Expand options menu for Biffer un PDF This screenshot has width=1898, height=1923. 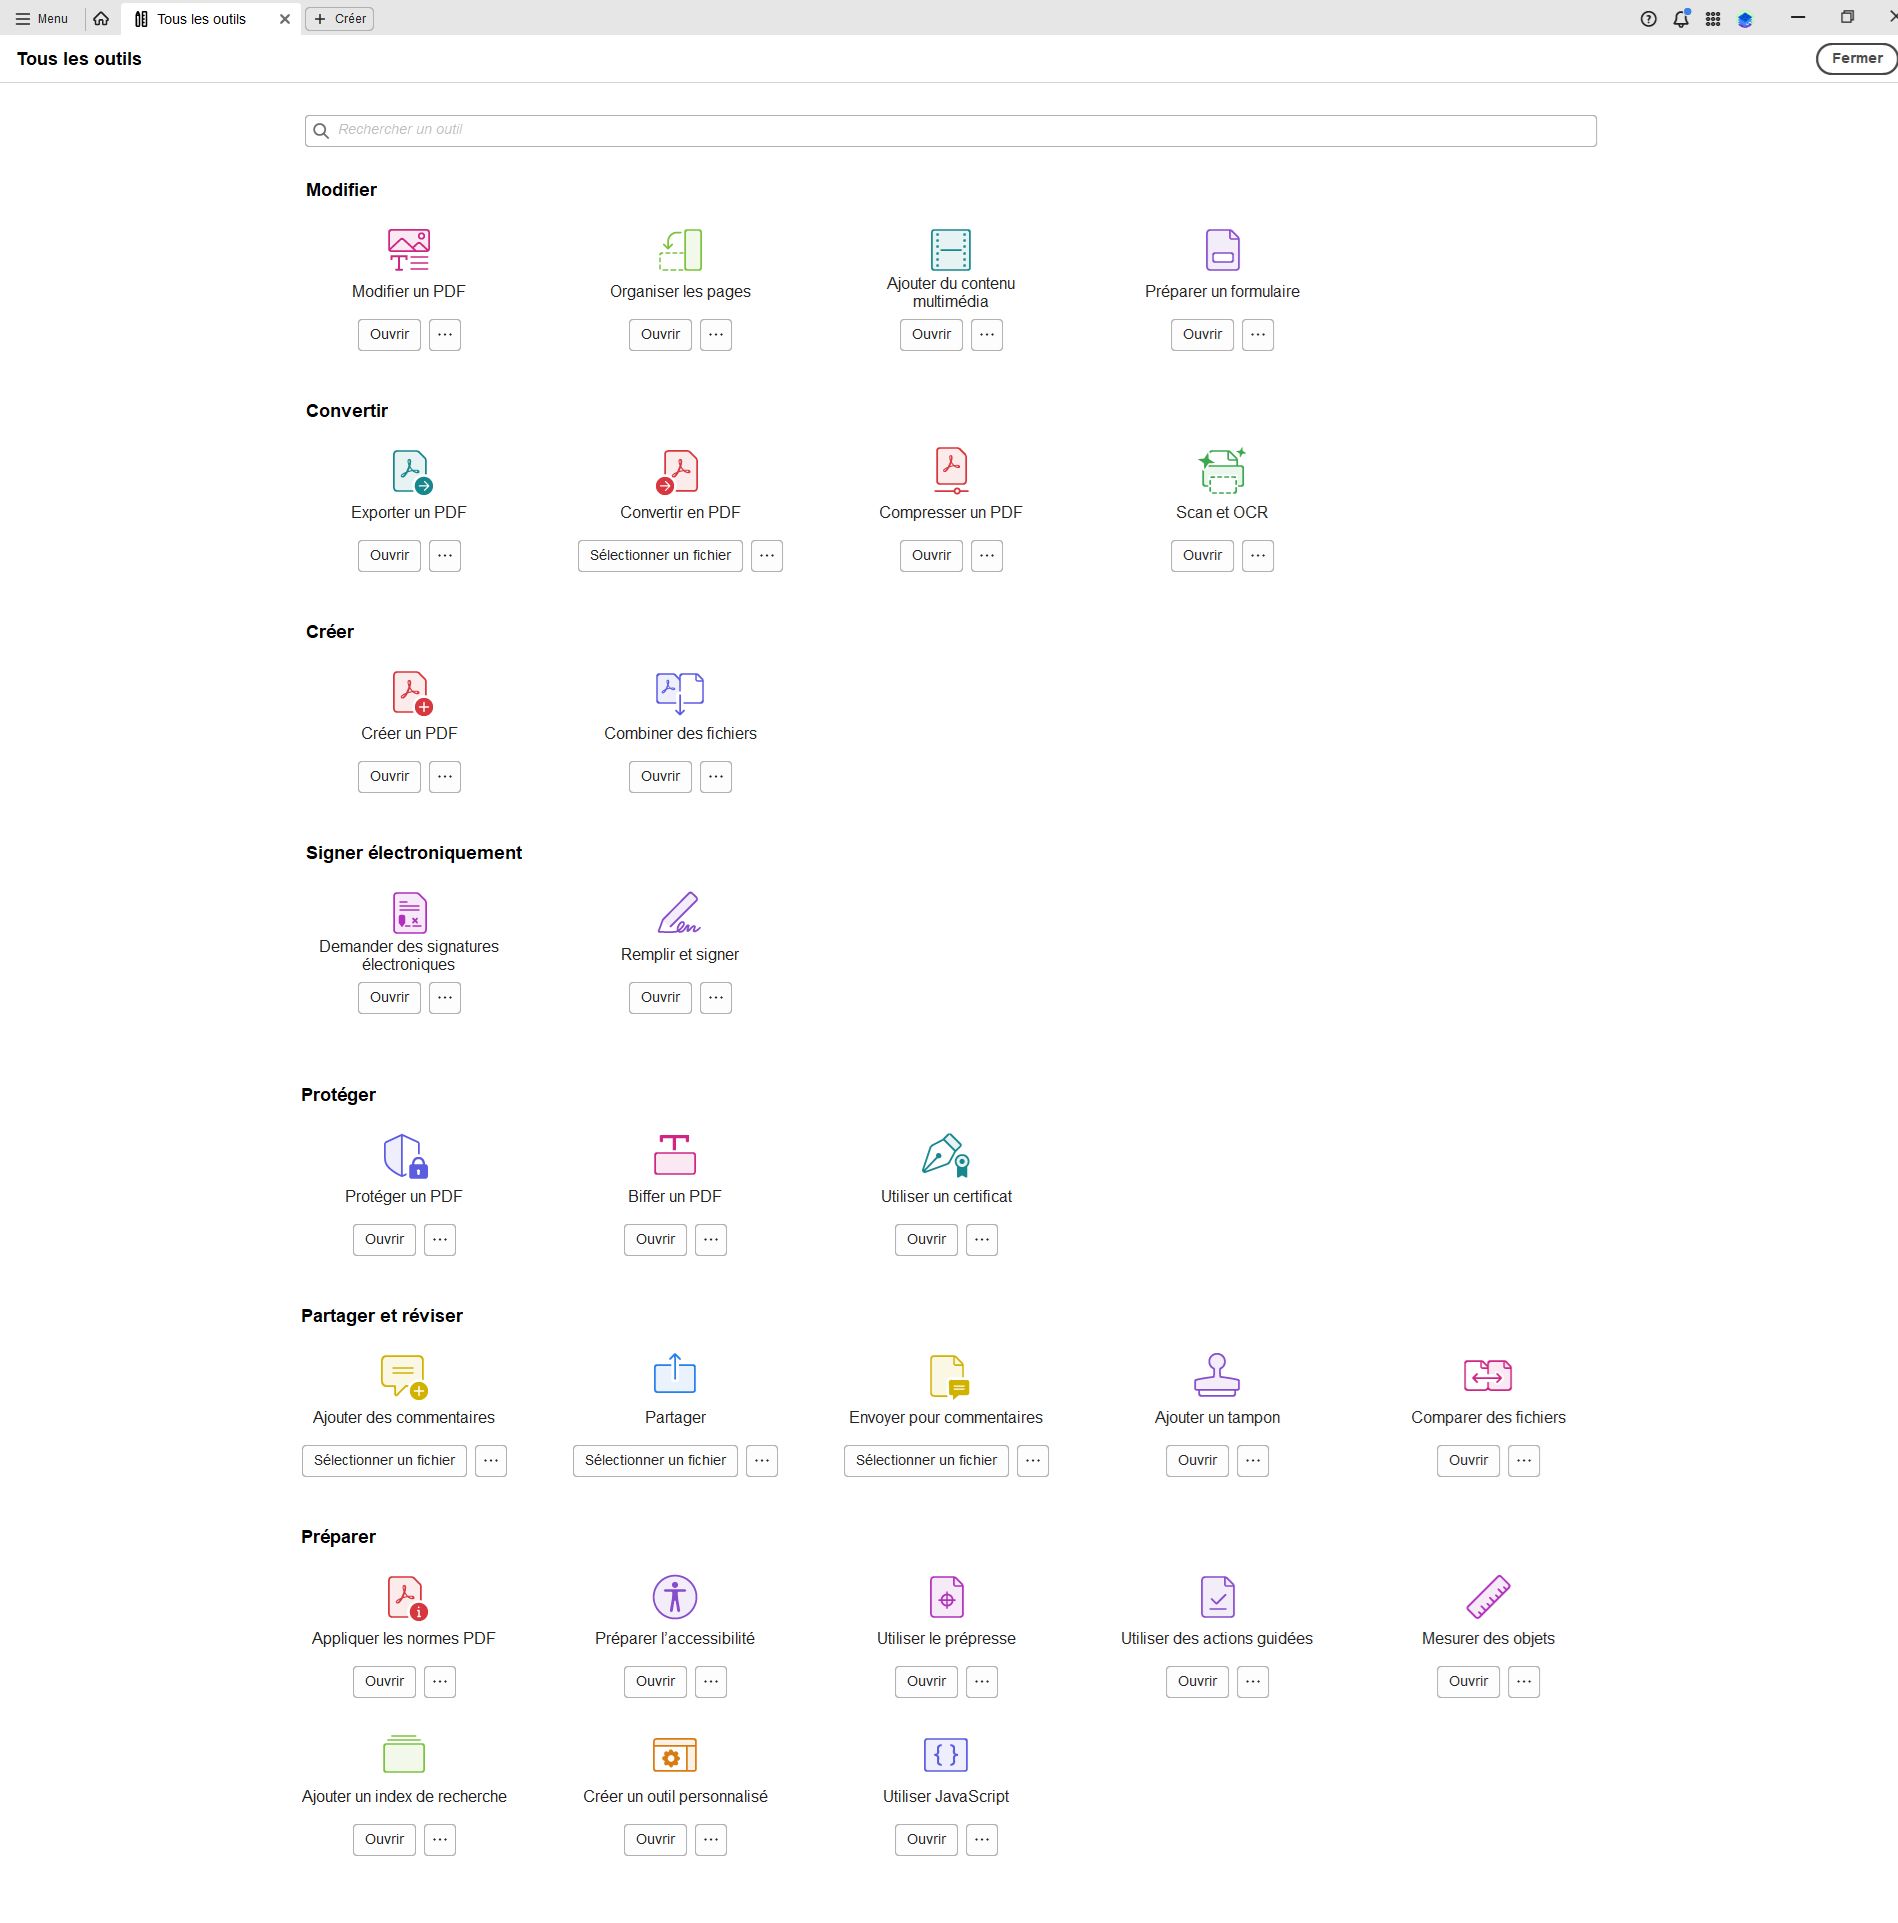point(711,1239)
